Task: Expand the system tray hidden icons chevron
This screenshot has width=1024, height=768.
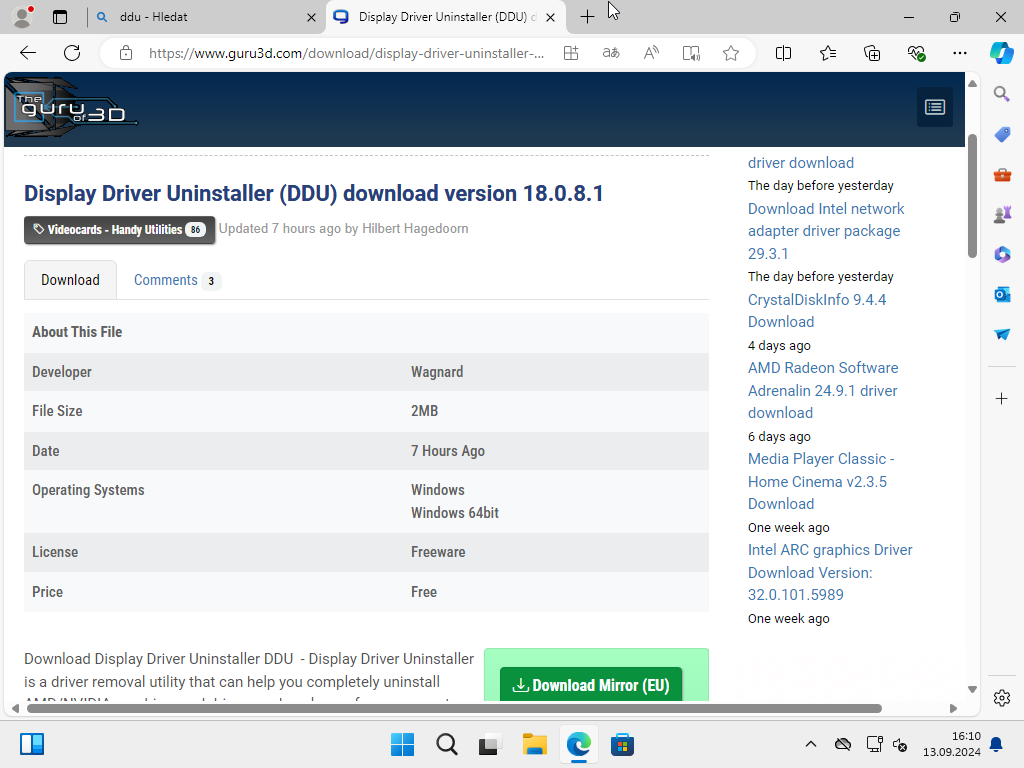Action: (811, 744)
